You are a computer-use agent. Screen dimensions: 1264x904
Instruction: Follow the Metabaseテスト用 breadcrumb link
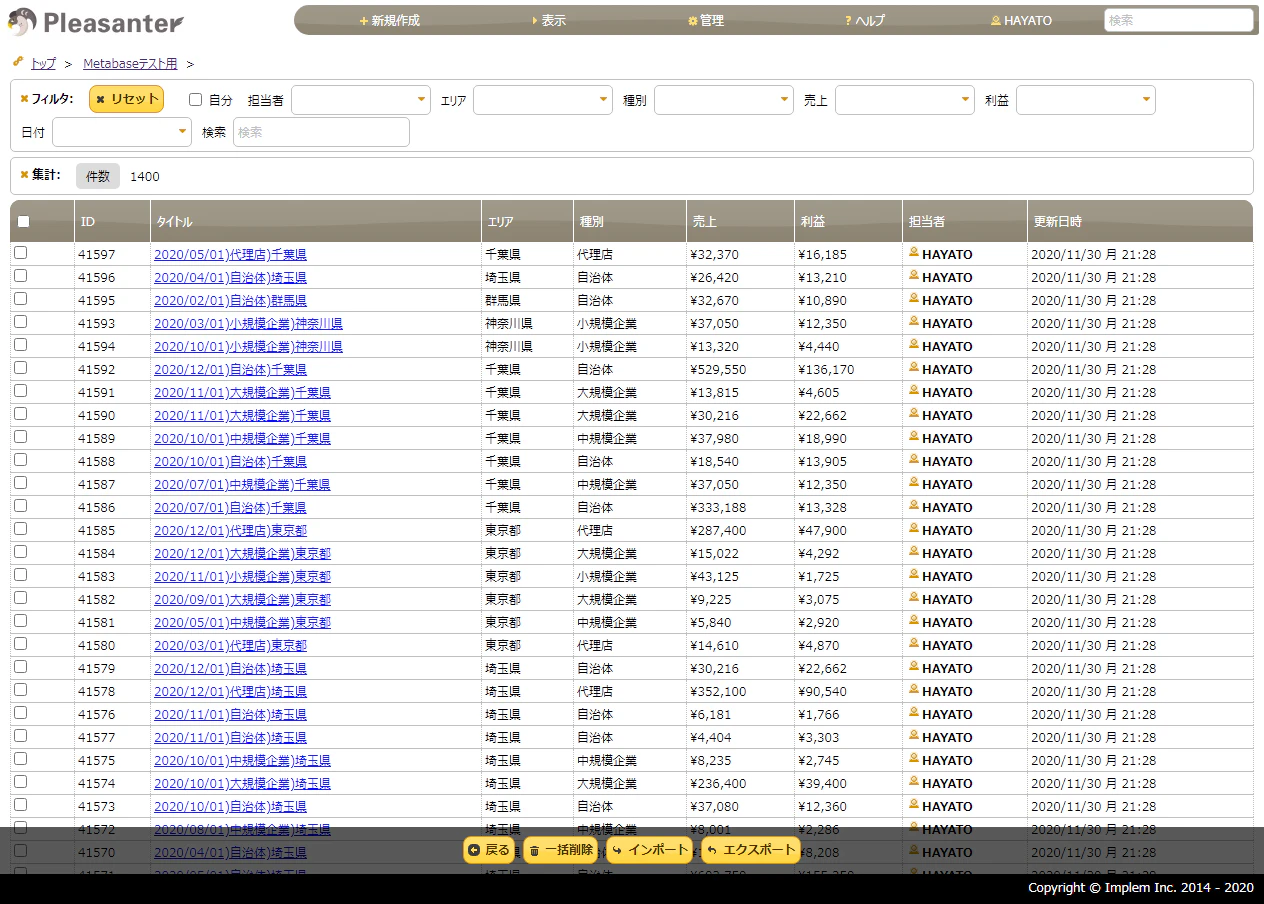(x=130, y=63)
